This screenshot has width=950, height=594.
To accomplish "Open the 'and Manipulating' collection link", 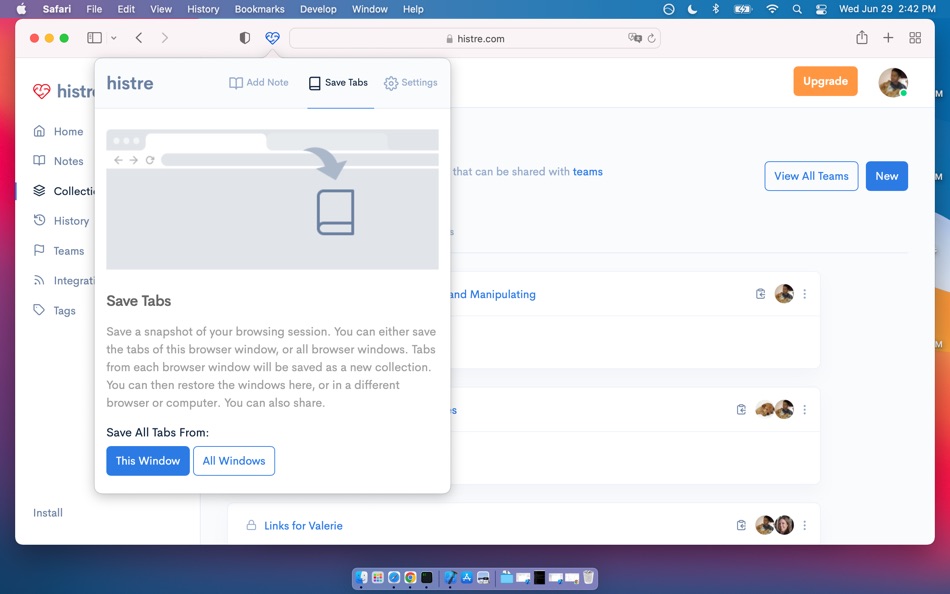I will pyautogui.click(x=493, y=294).
